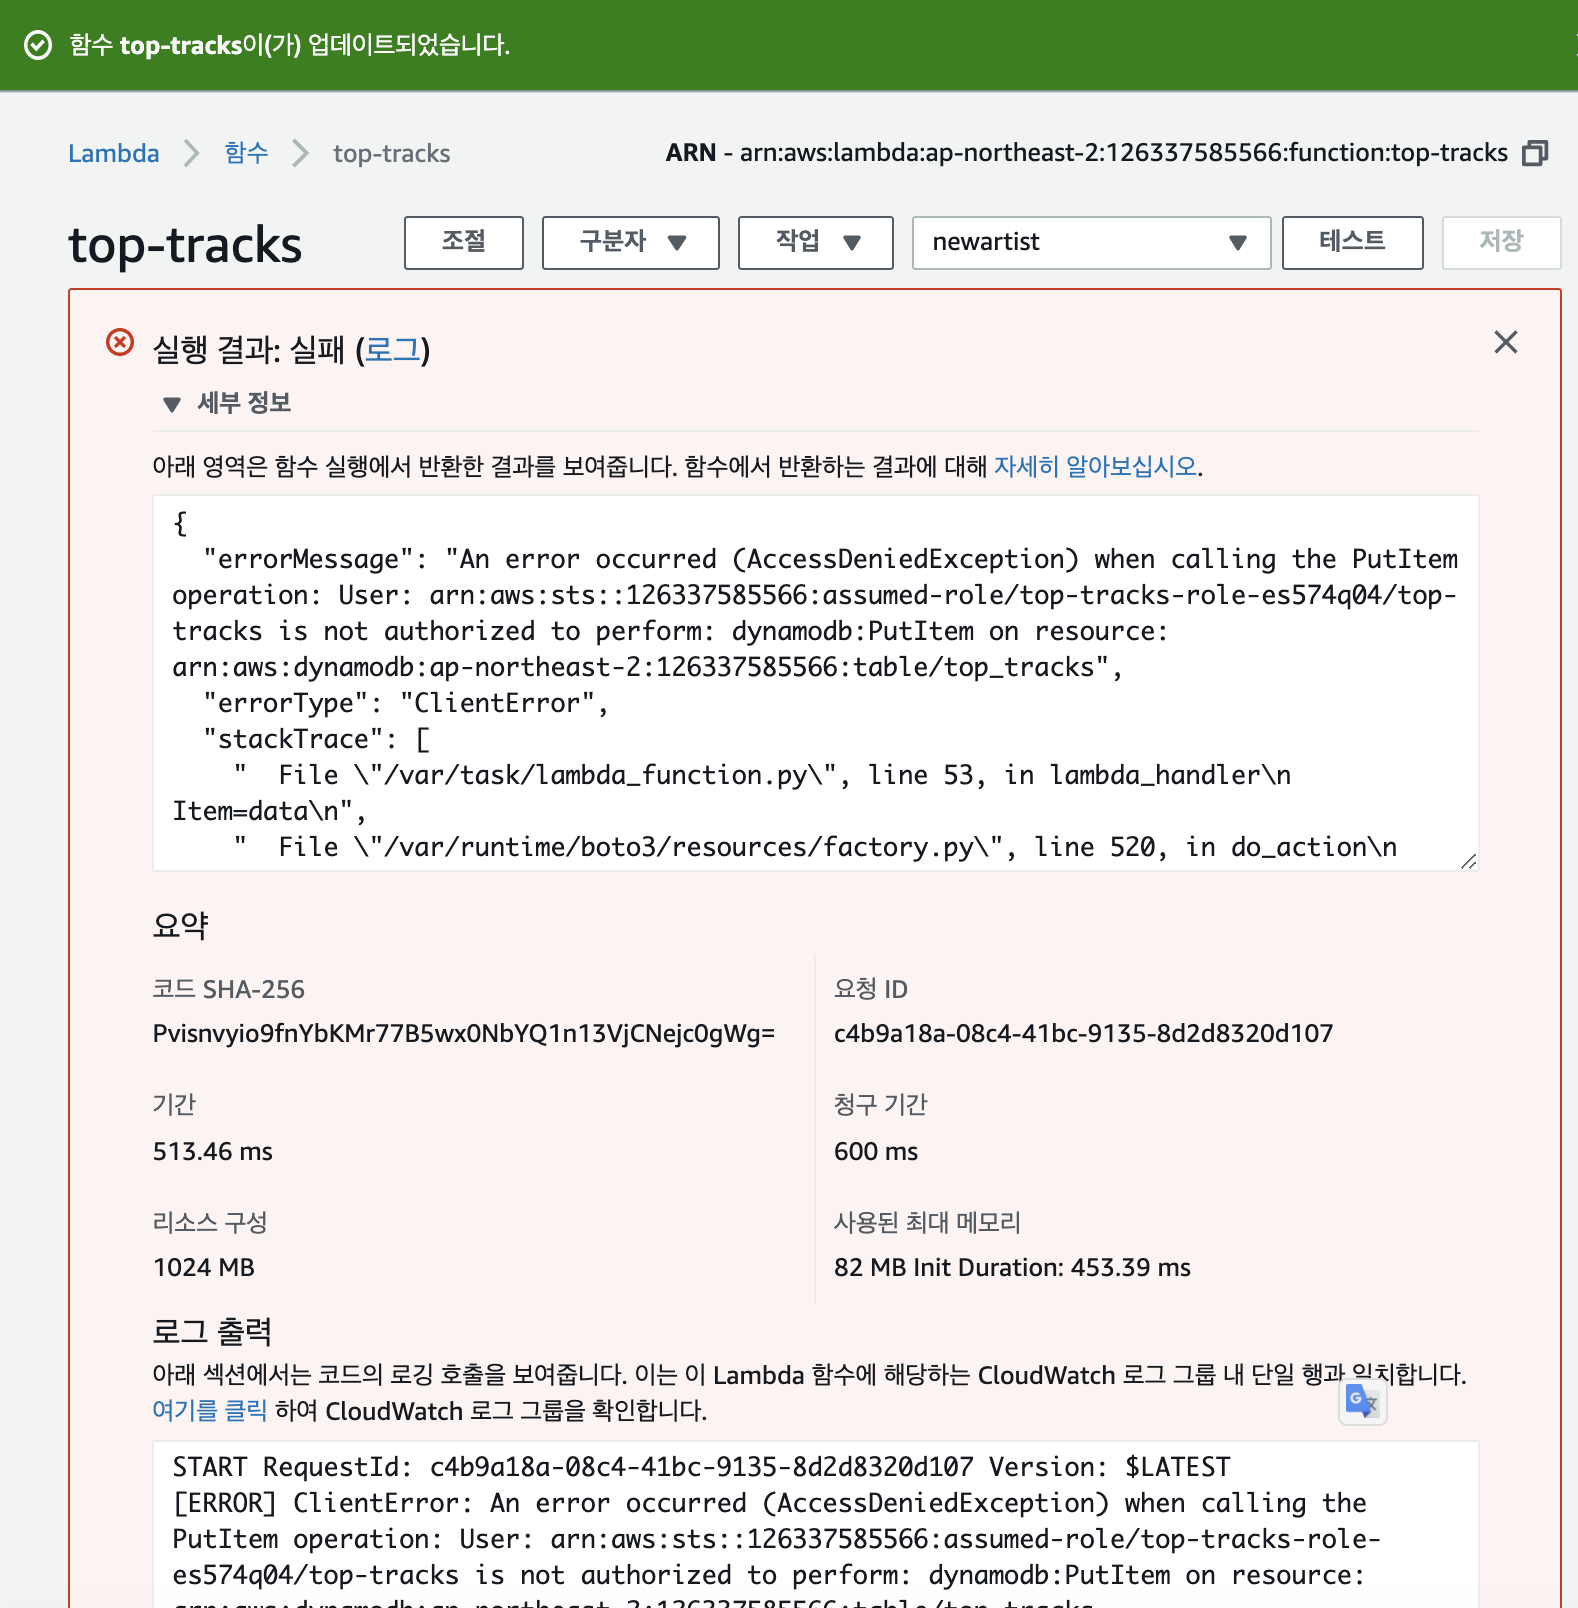Screen dimensions: 1578x1608
Task: Copy the function ARN with copy icon
Action: (1534, 153)
